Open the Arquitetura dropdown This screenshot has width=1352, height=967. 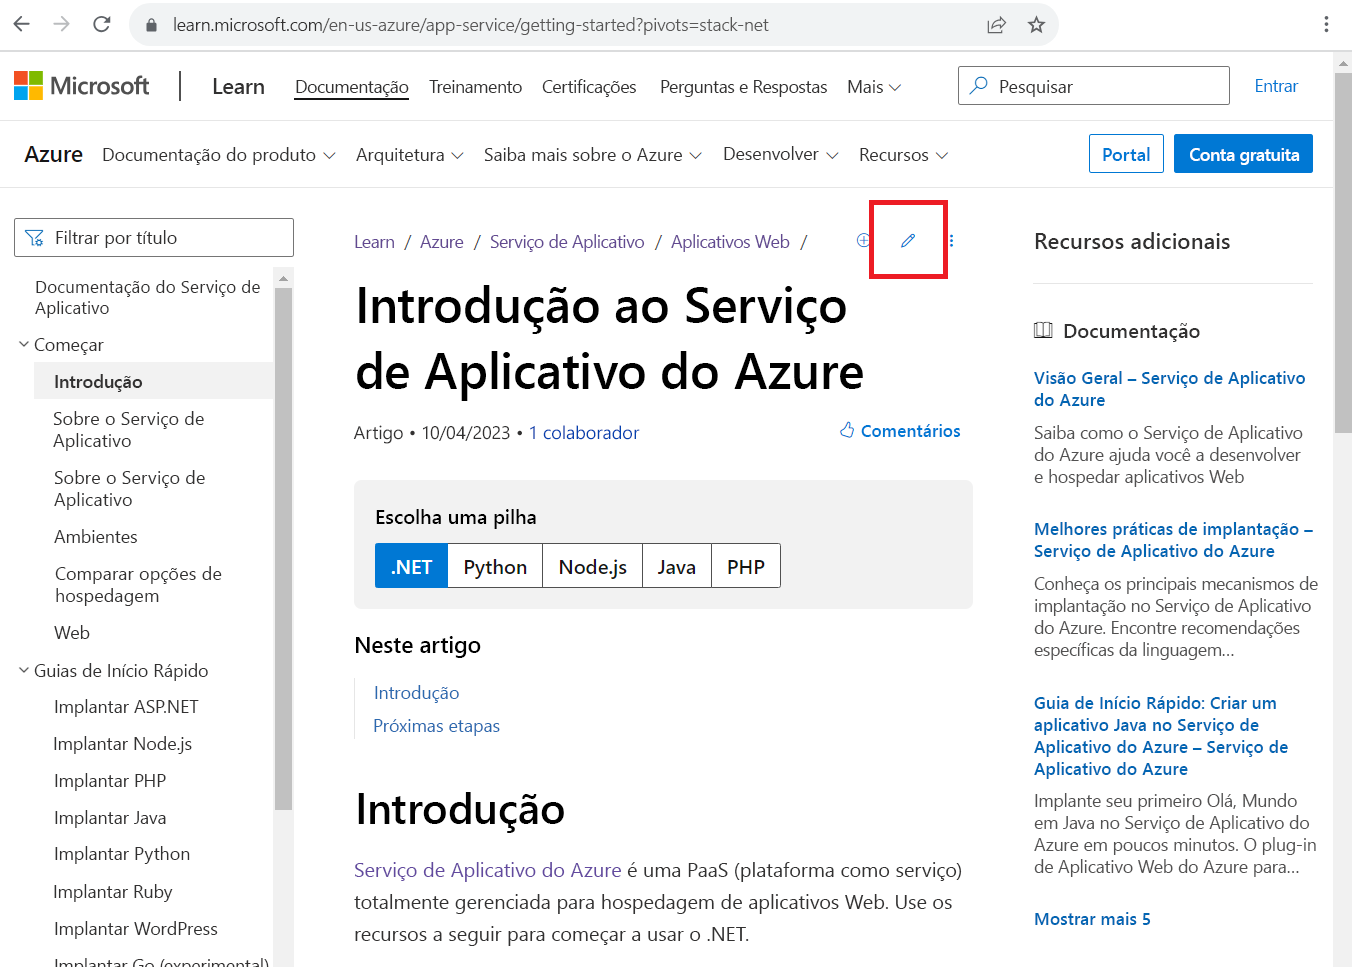(409, 154)
